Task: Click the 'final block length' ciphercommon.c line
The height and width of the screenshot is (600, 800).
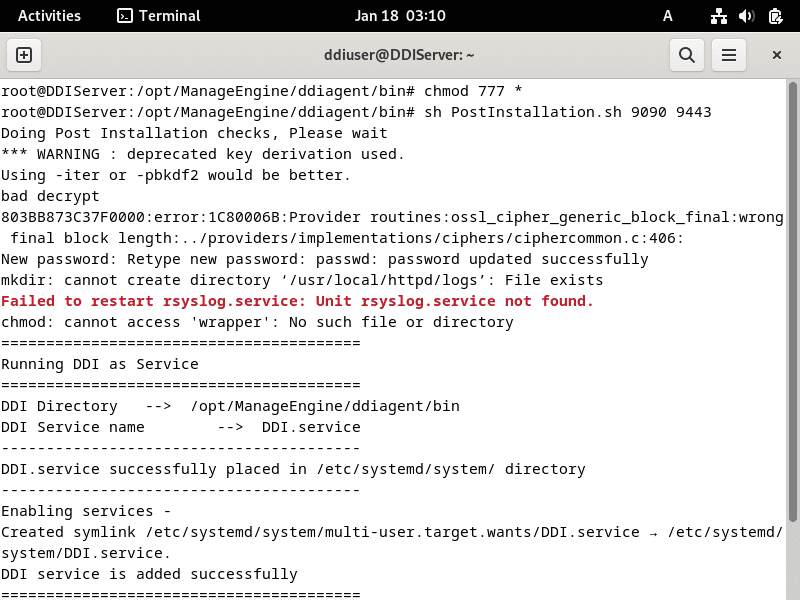Action: click(x=347, y=238)
